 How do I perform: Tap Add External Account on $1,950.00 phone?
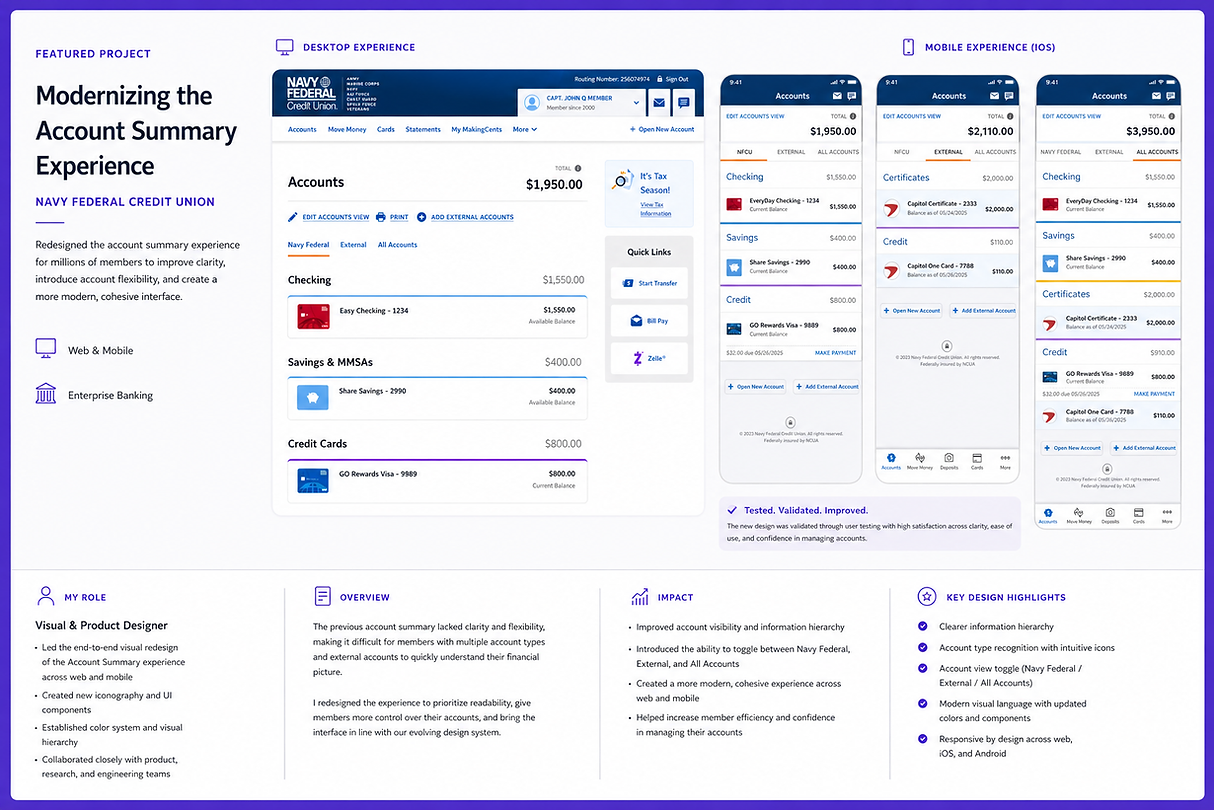[827, 387]
